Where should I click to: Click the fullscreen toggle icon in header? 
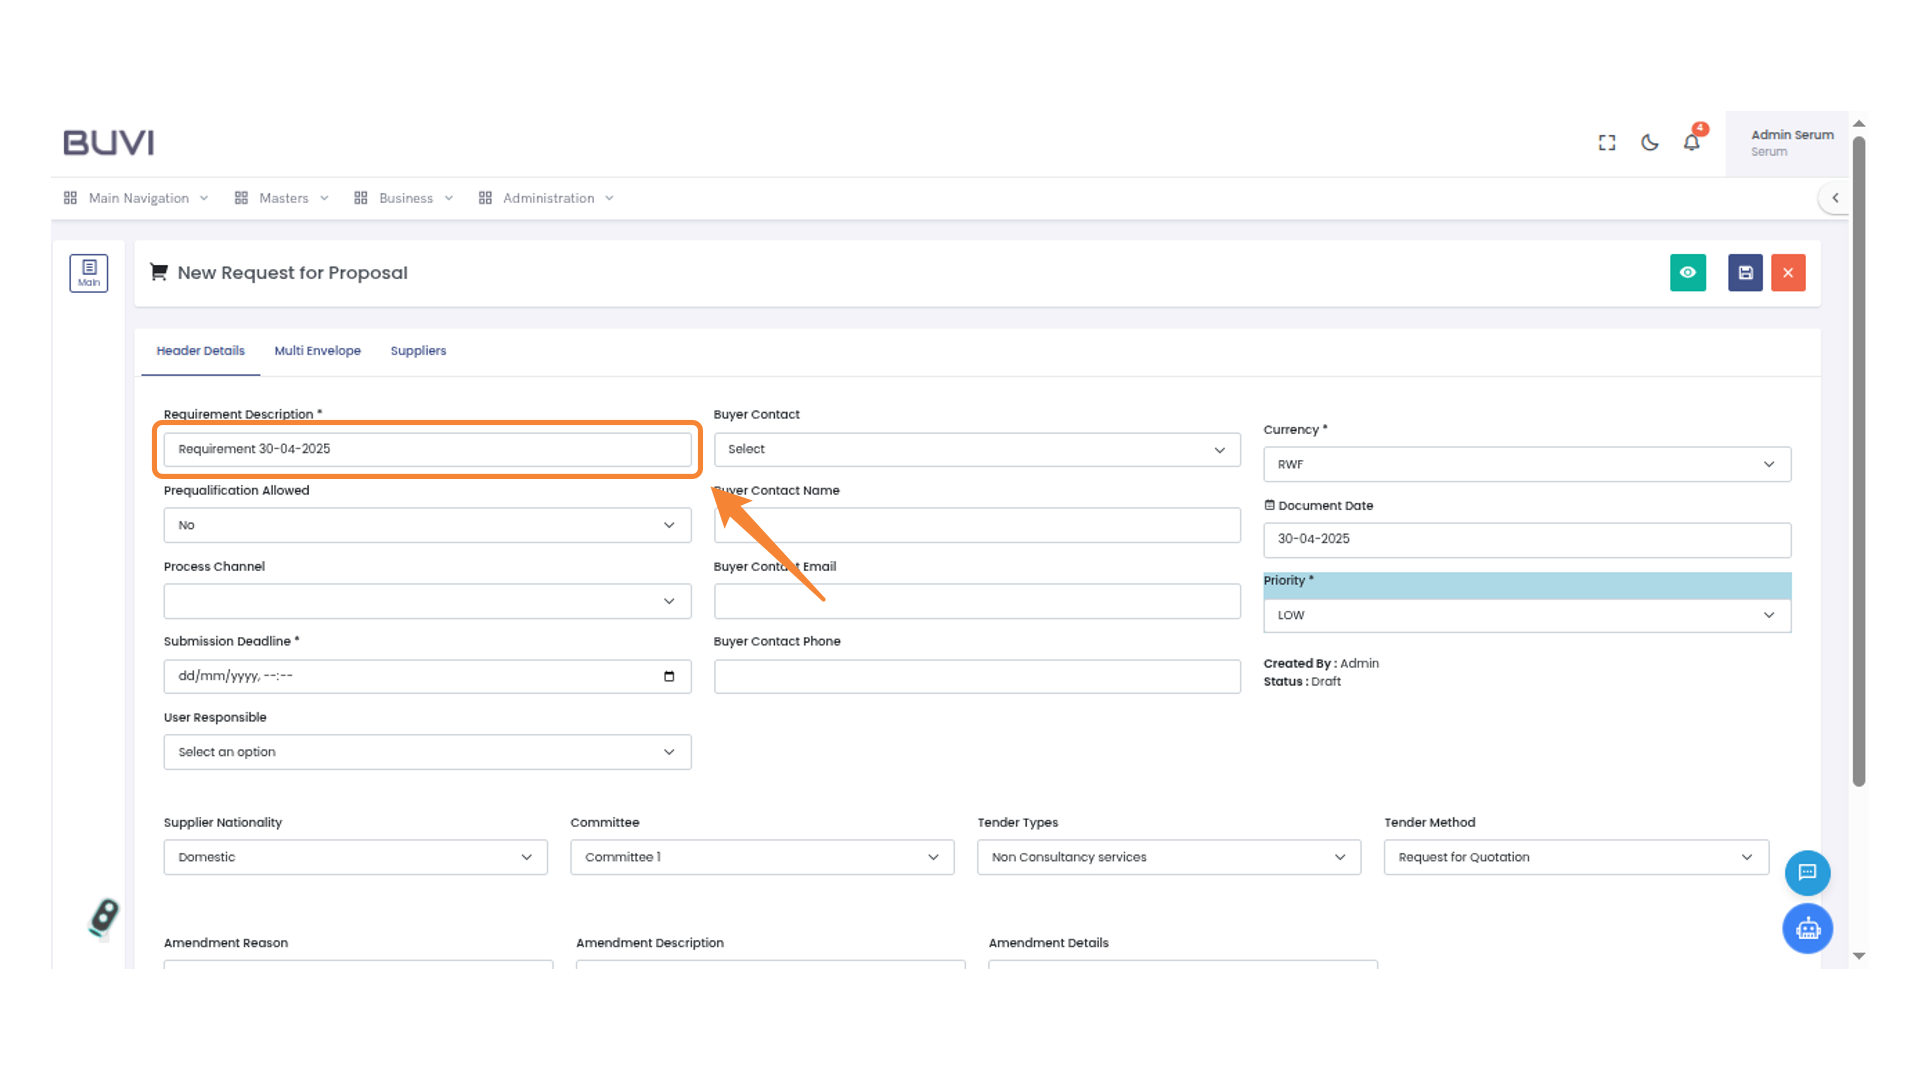1606,142
